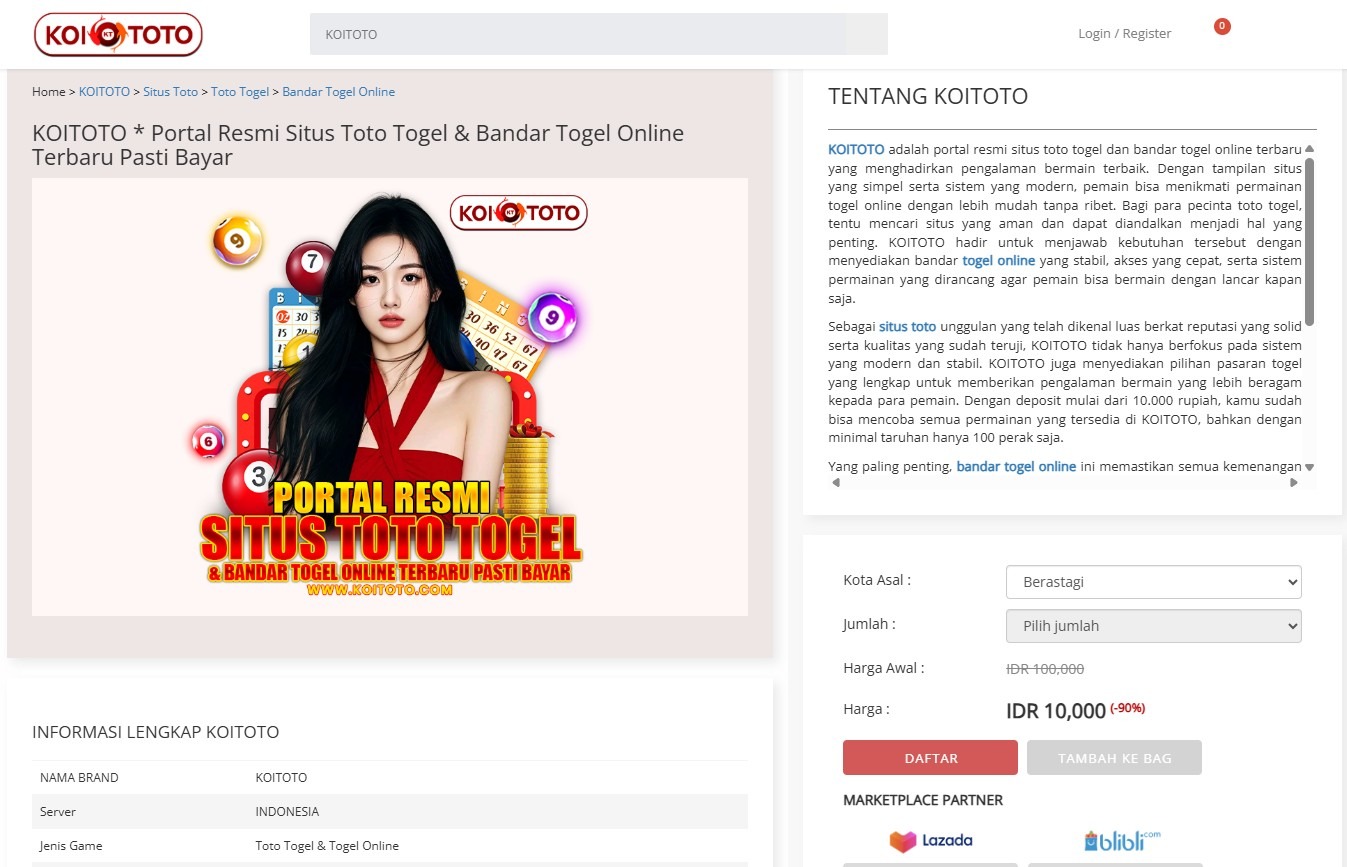This screenshot has width=1347, height=867.
Task: Click the left scroll arrow below the description
Action: [834, 482]
